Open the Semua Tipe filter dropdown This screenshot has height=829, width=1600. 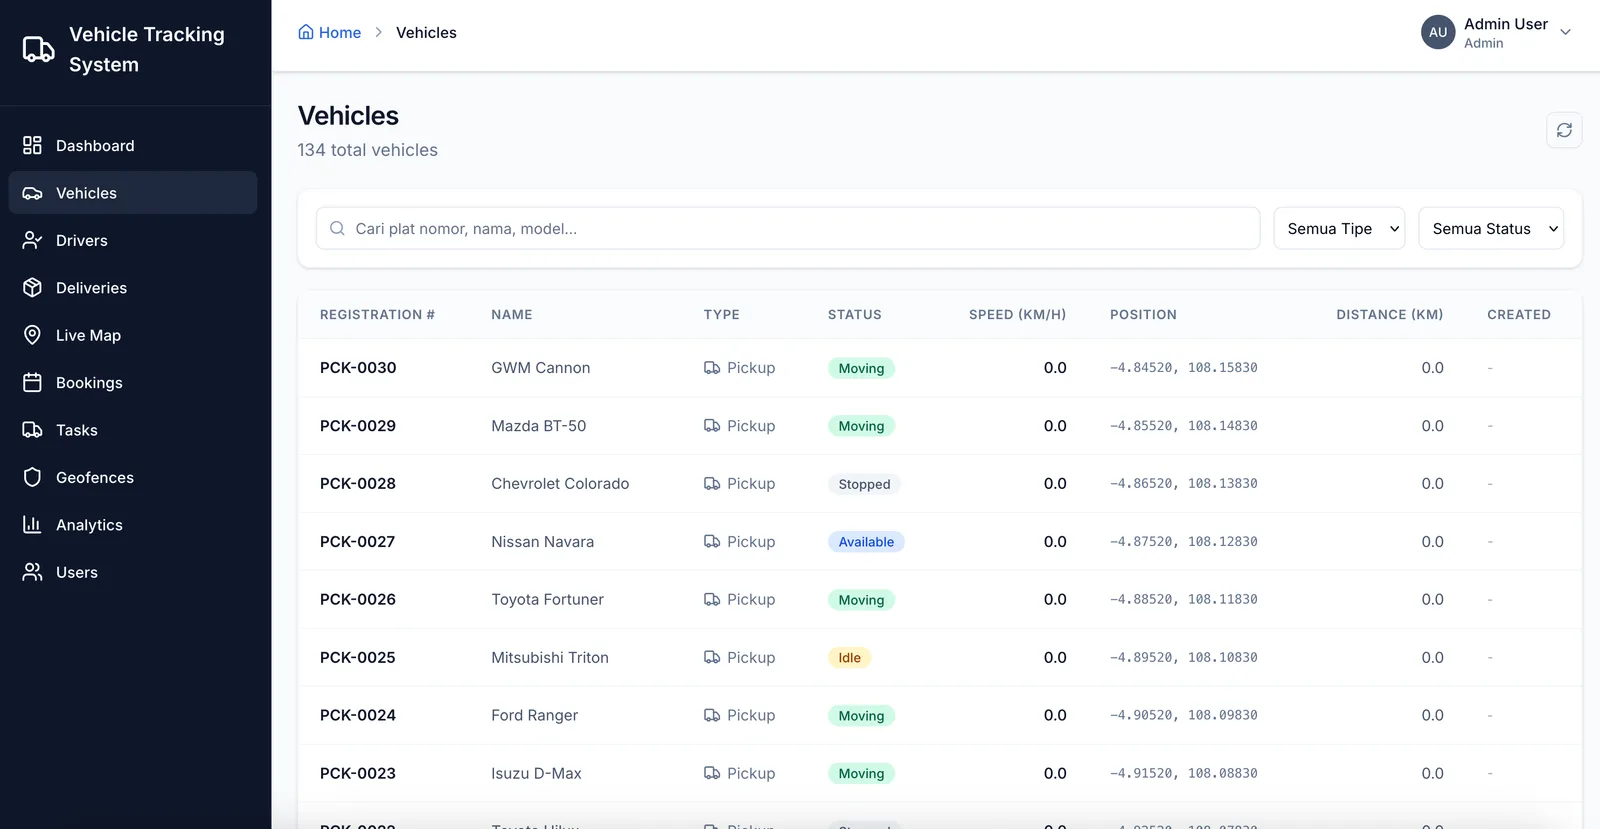point(1339,228)
